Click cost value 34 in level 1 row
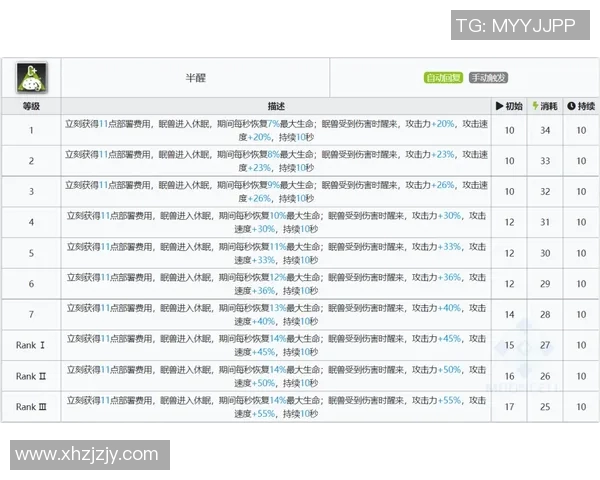Viewport: 600px width, 480px height. pos(545,130)
